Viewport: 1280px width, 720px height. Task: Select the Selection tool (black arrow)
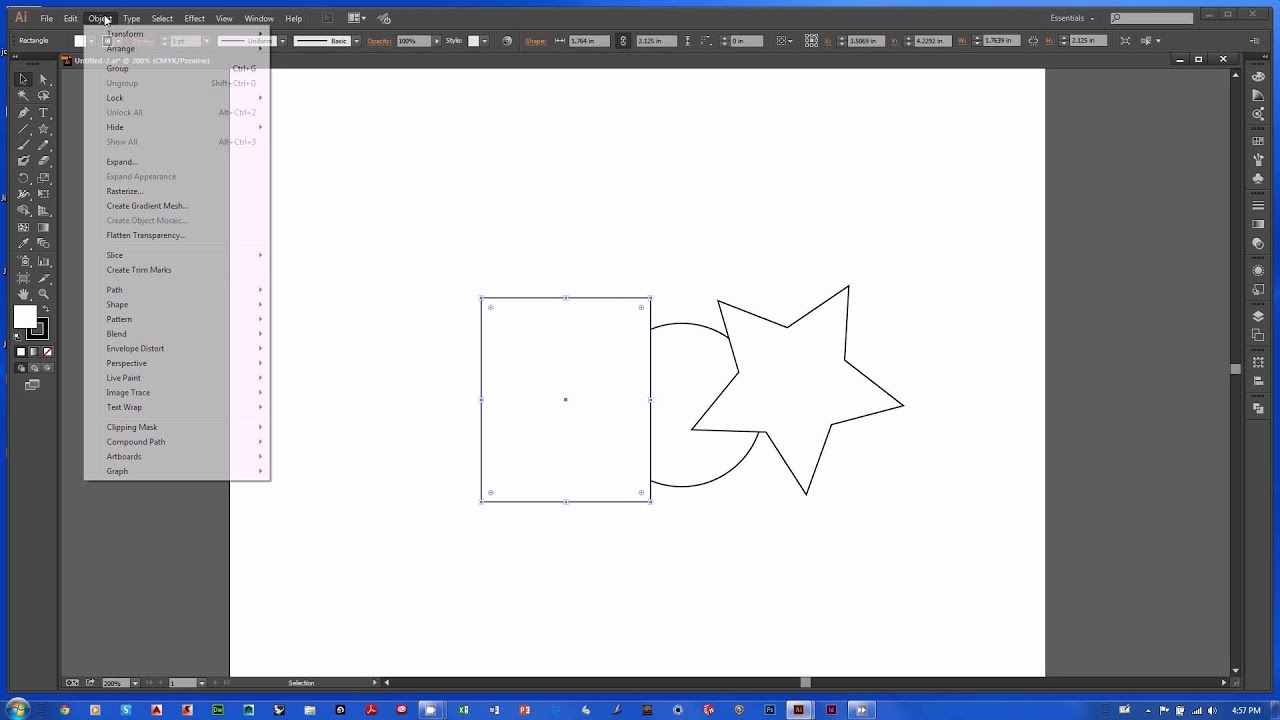point(24,79)
